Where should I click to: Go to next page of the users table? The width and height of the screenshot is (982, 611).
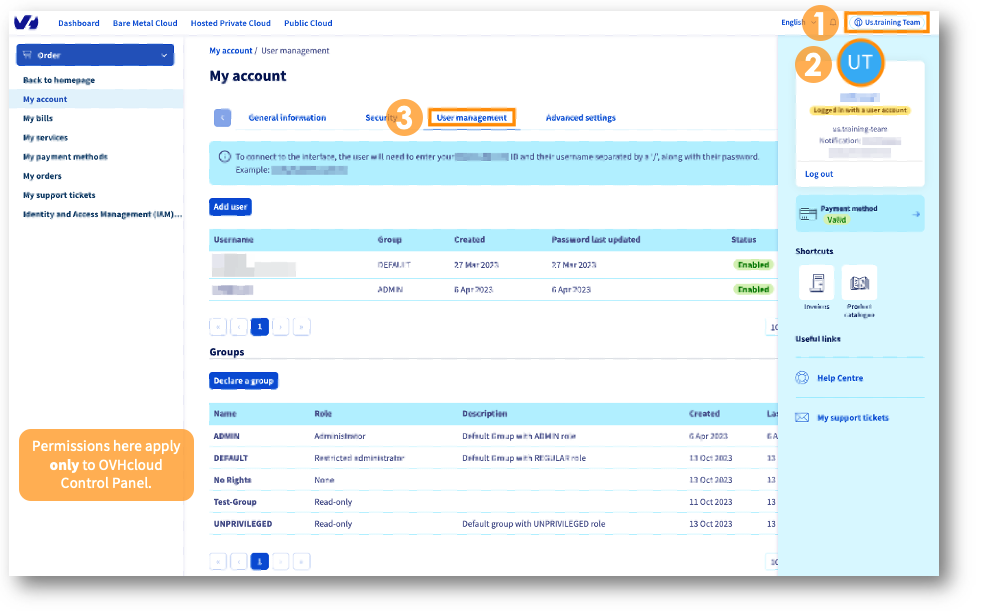coord(281,327)
